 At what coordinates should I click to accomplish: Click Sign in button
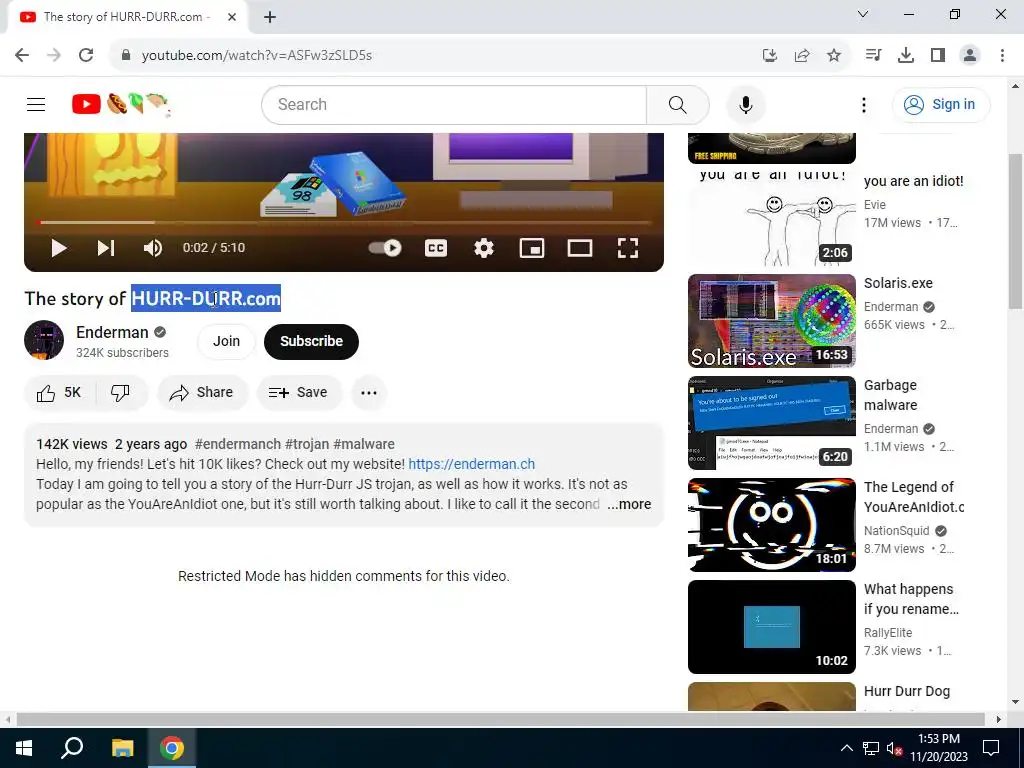[940, 104]
